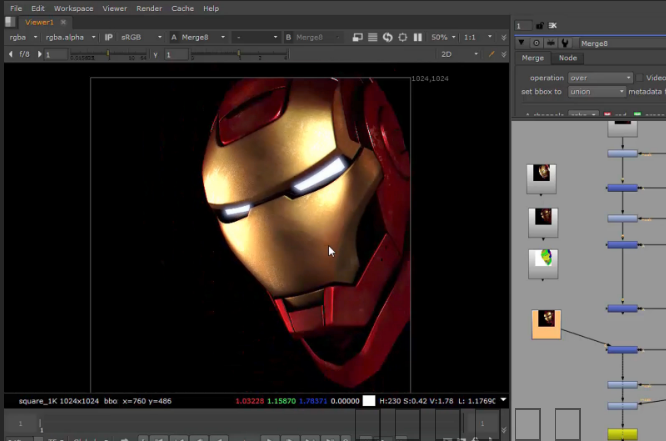Collapse the Merge8 properties with the arrow
This screenshot has width=666, height=441.
coord(522,43)
